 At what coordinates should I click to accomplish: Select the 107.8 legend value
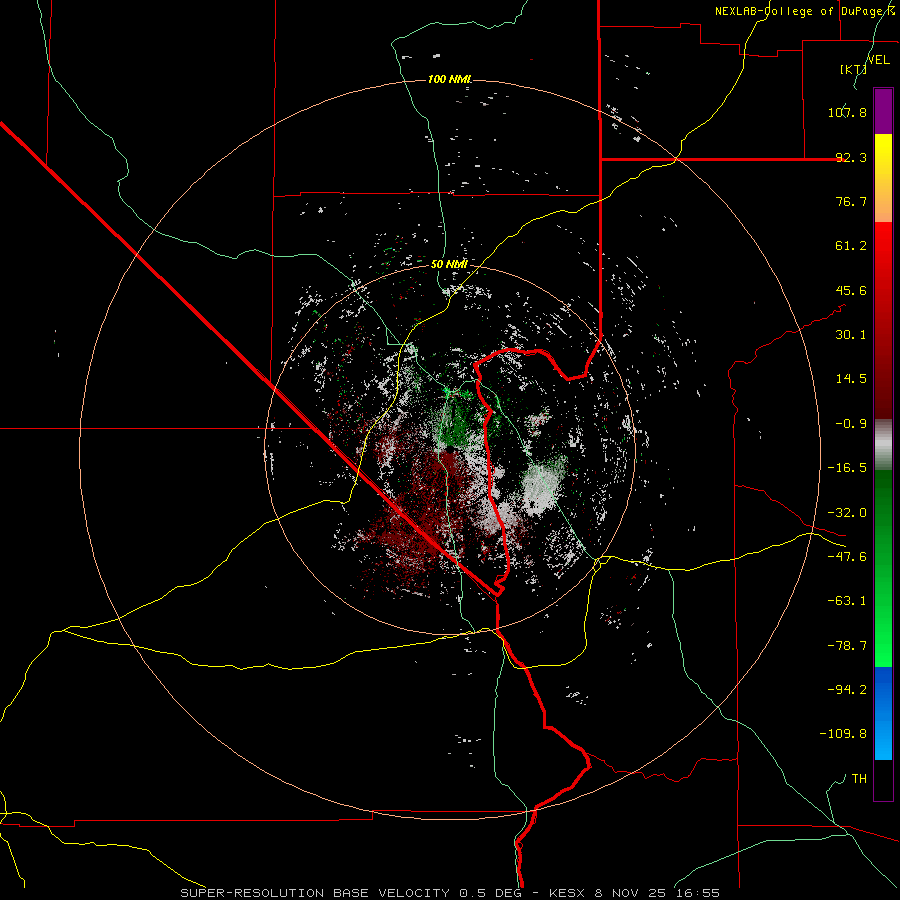click(x=847, y=112)
